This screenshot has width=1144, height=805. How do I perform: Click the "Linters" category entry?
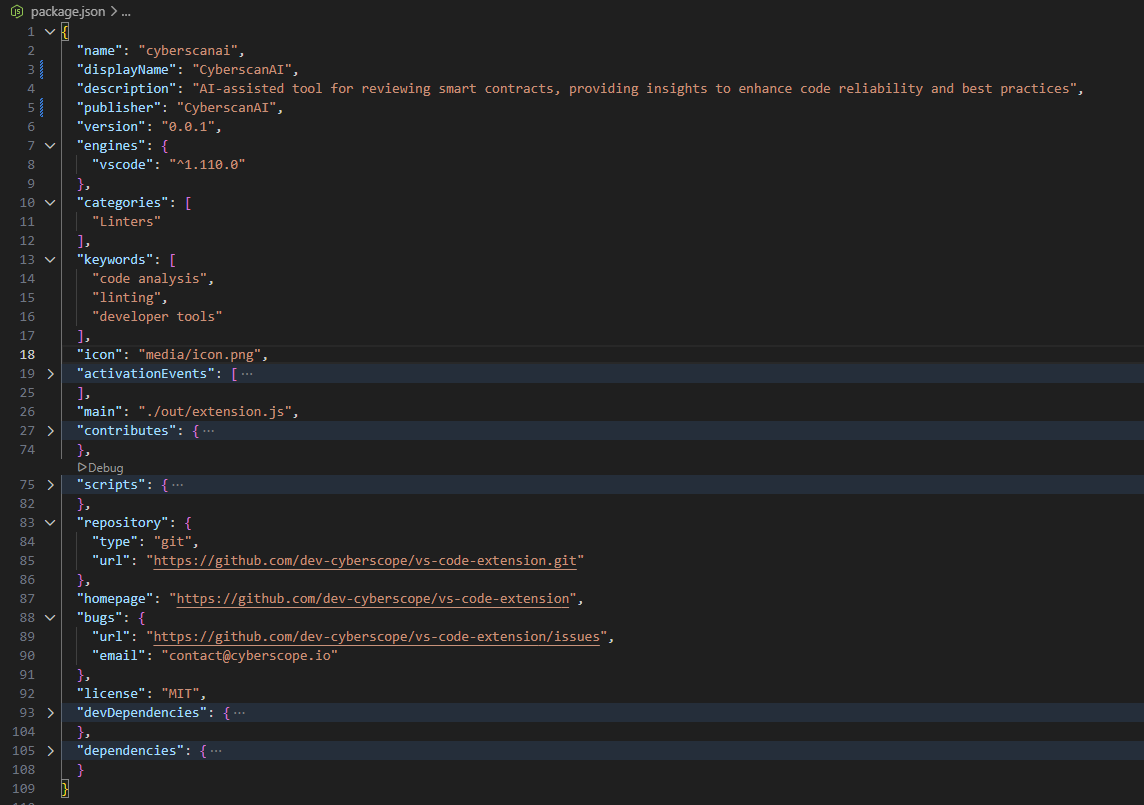(126, 221)
